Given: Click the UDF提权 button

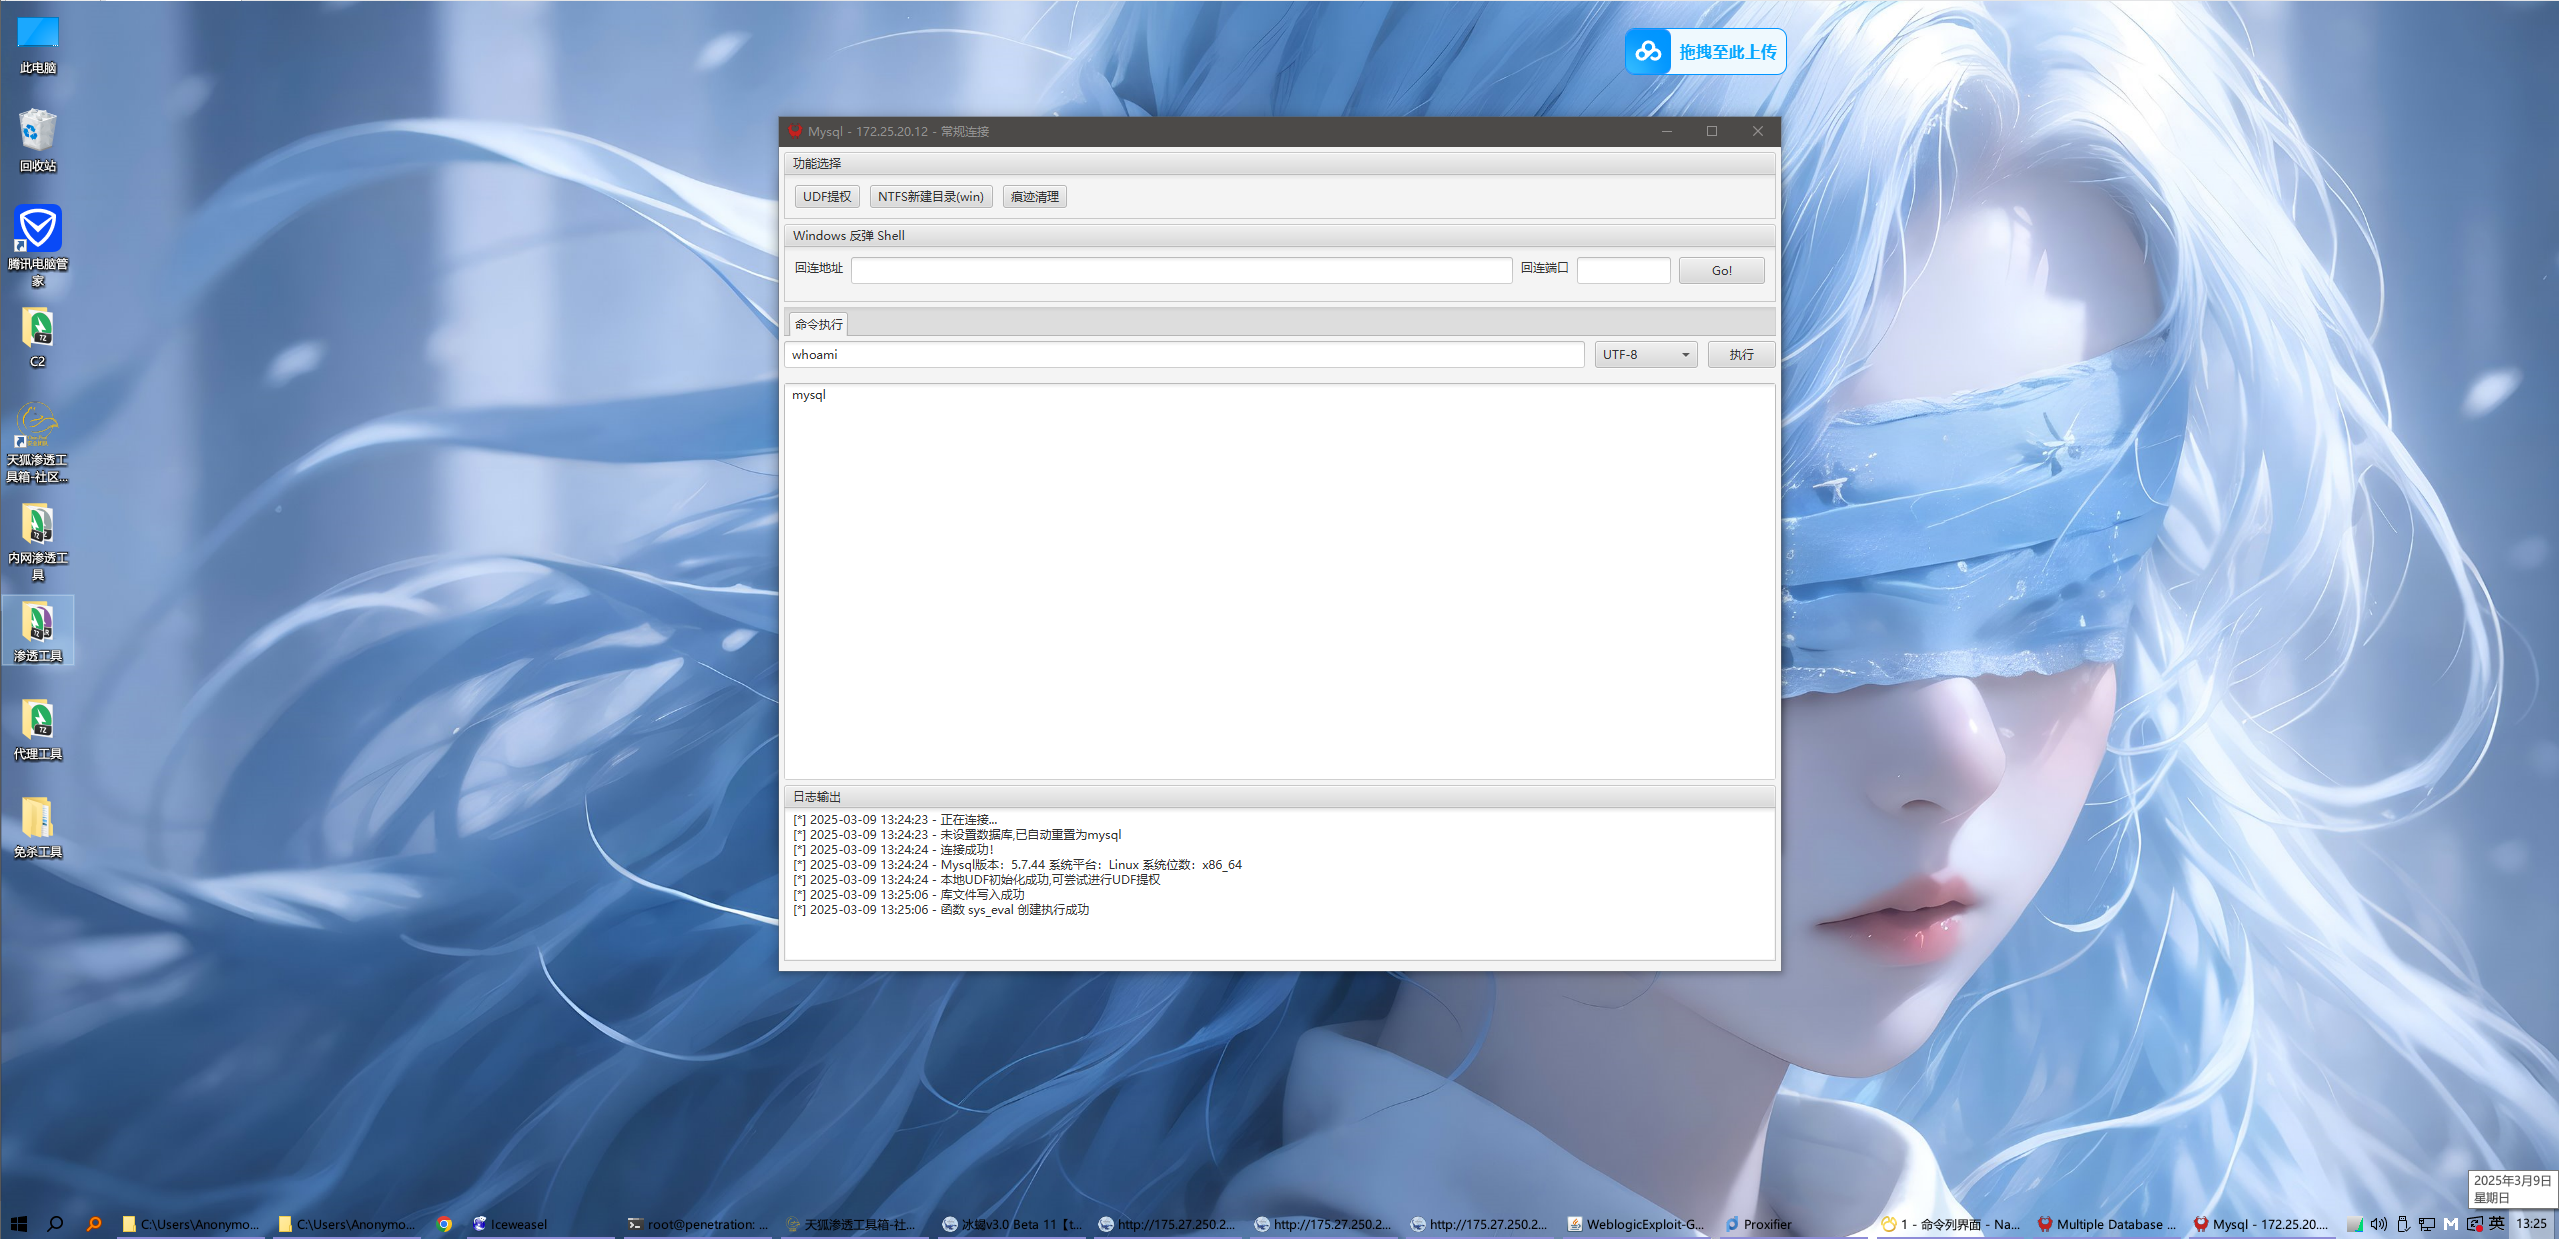Looking at the screenshot, I should pyautogui.click(x=826, y=197).
